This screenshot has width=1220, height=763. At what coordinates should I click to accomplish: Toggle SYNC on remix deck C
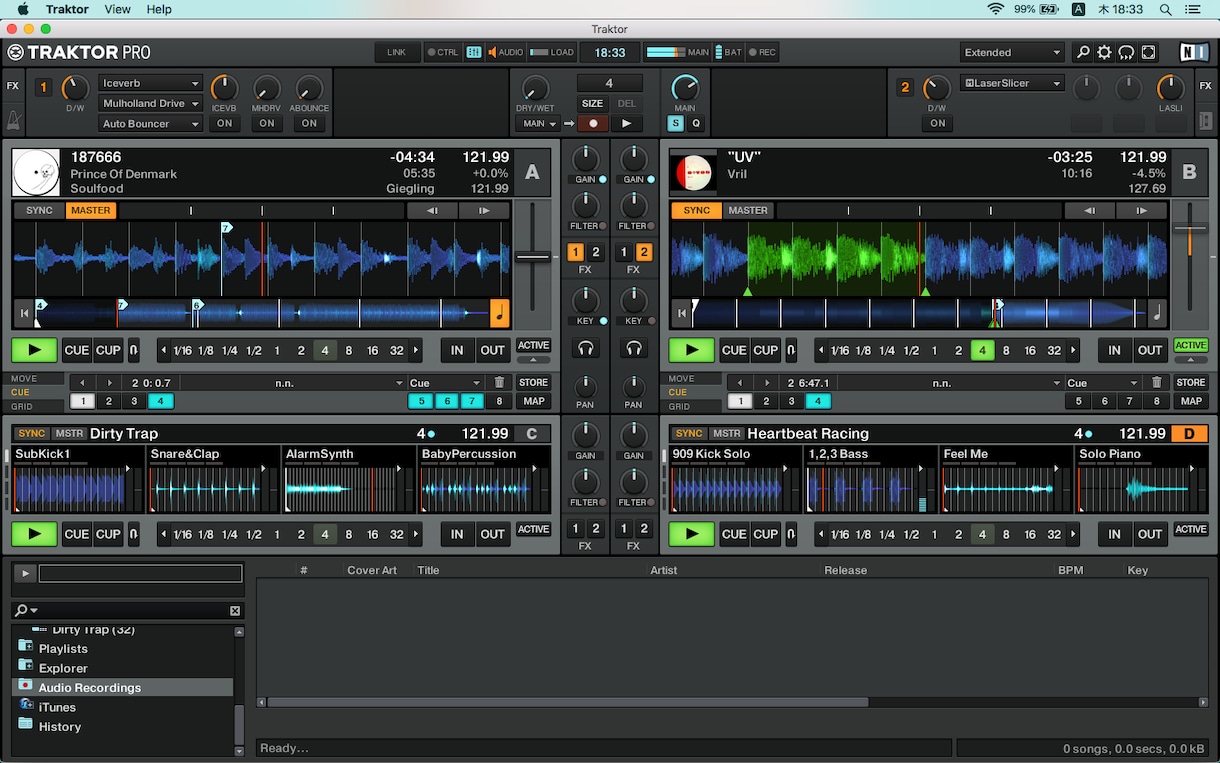(32, 433)
